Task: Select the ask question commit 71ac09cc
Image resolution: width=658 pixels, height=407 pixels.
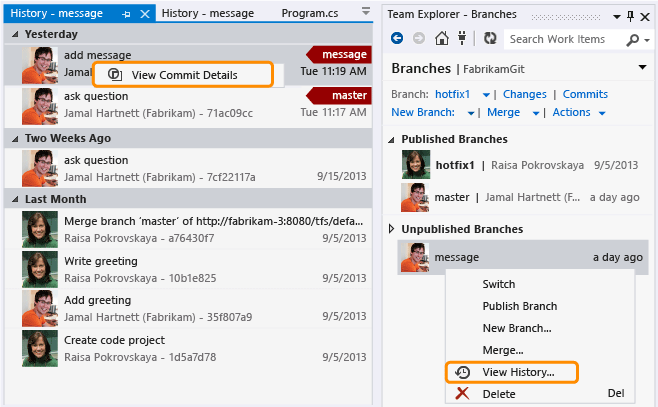Action: (188, 106)
